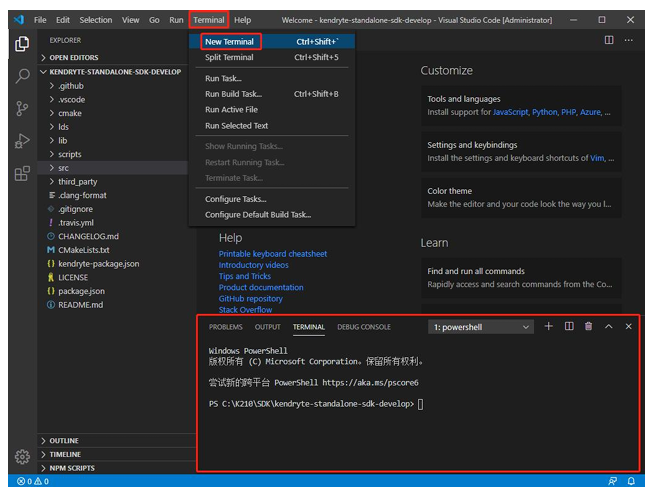The image size is (652, 492).
Task: Open the File menu
Action: (x=40, y=20)
